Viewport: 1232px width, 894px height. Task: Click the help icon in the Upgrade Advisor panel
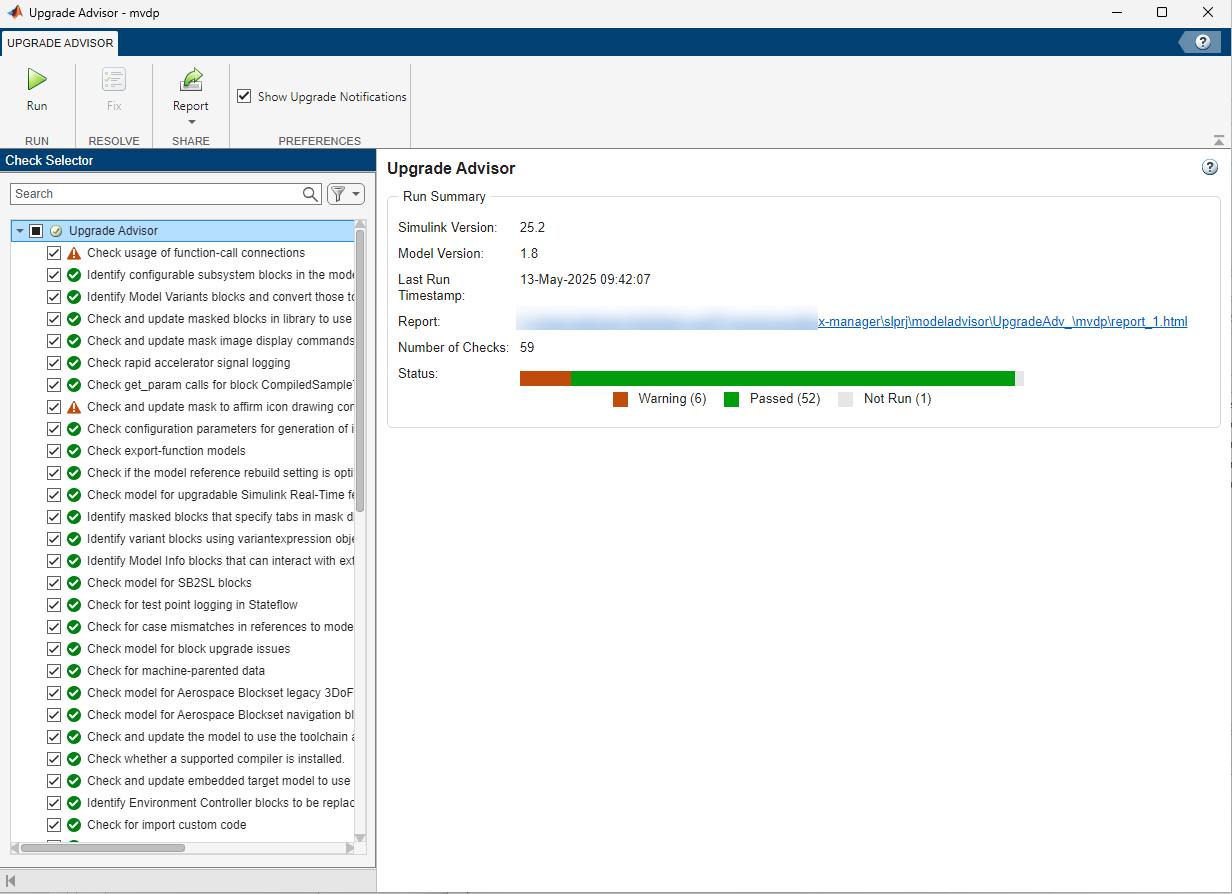click(1211, 166)
